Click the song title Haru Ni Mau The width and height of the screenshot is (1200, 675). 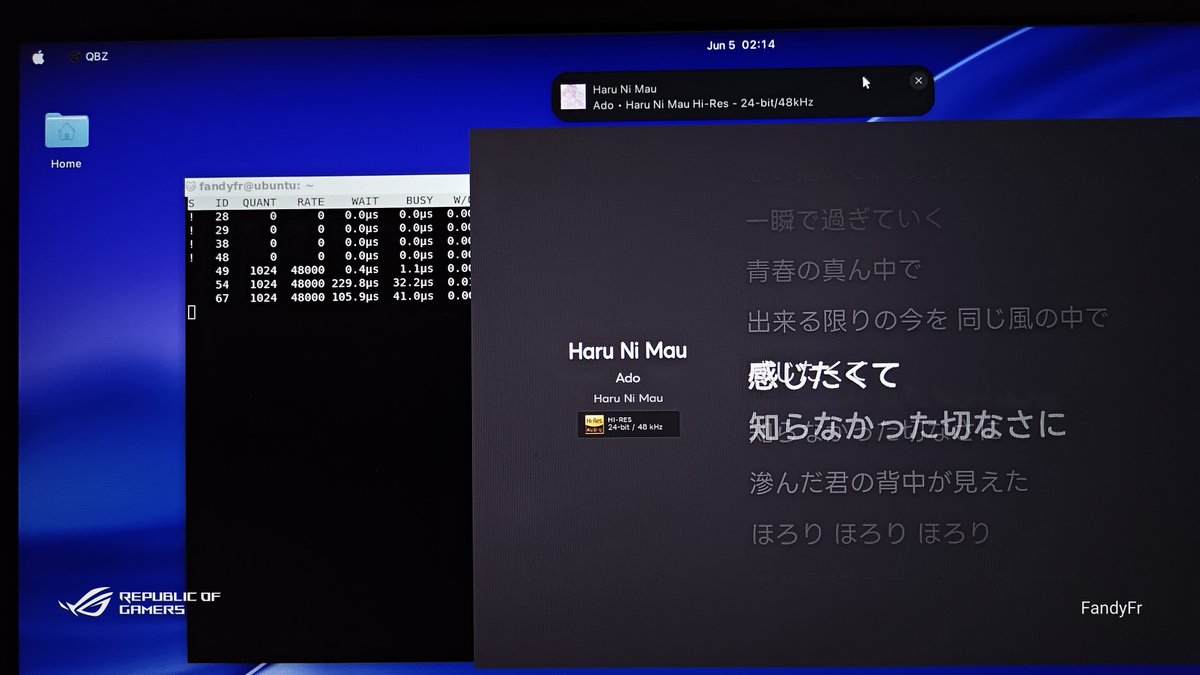click(x=628, y=351)
